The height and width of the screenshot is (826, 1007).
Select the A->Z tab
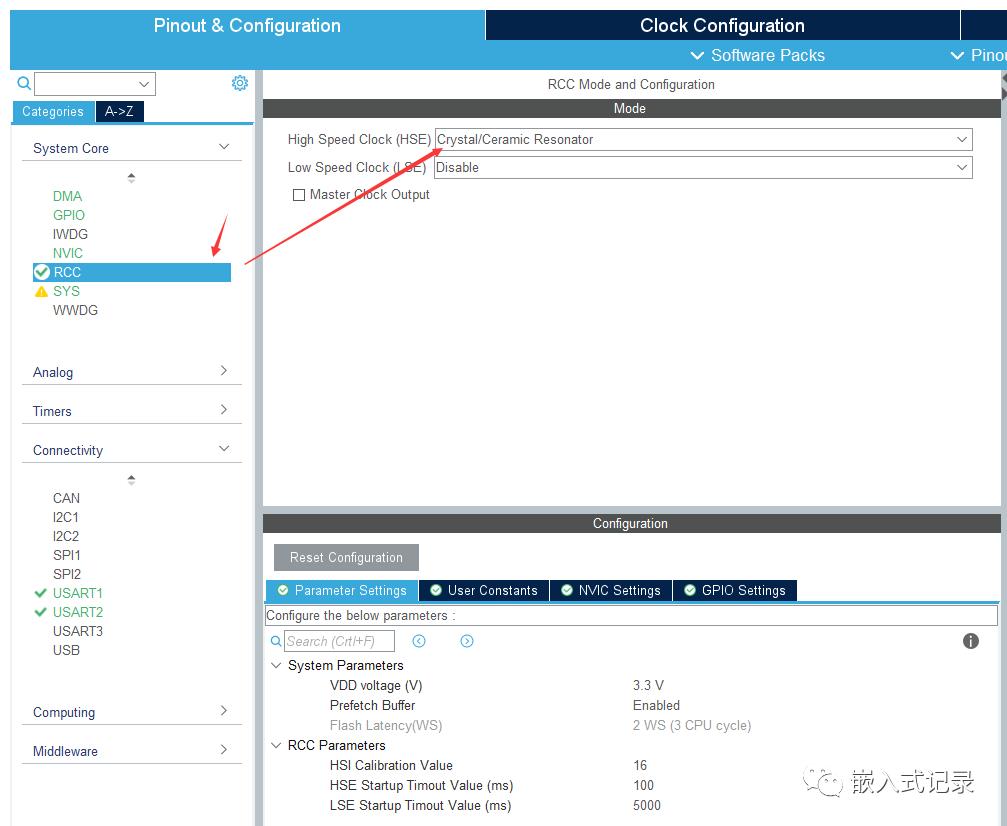tap(119, 111)
